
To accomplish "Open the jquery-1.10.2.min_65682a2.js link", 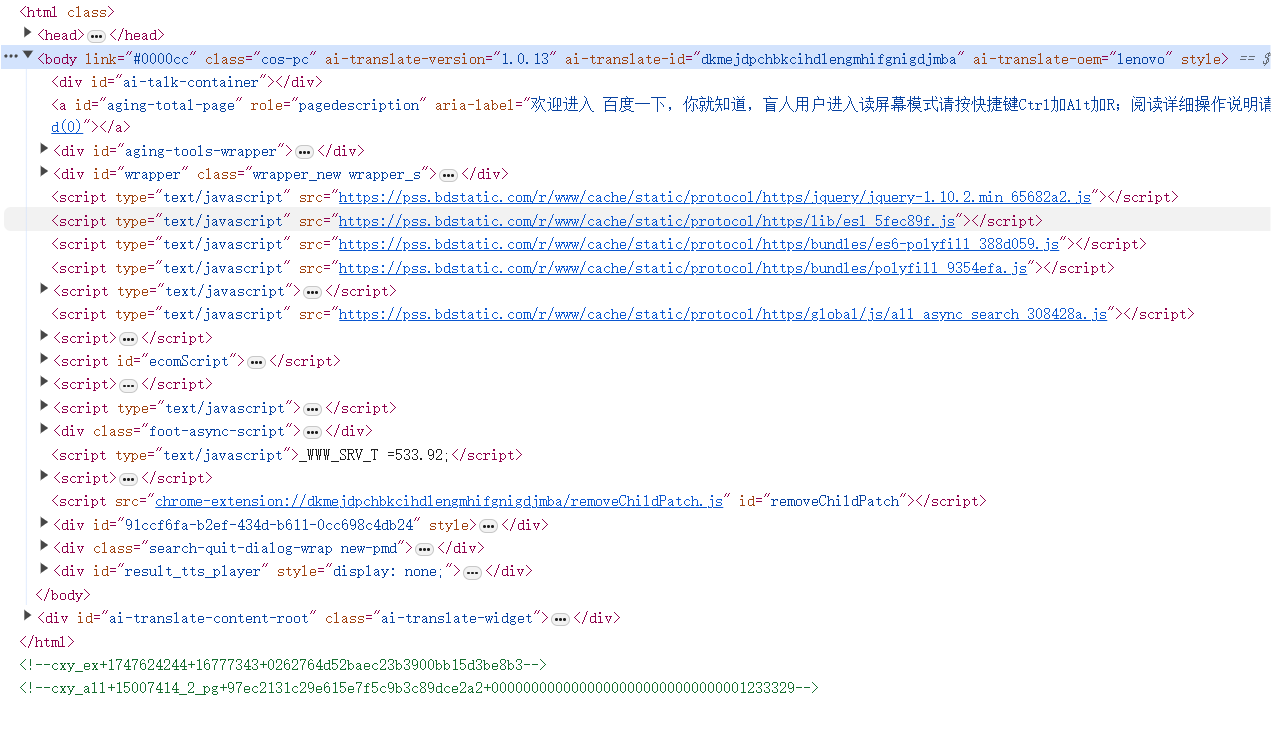I will click(x=715, y=197).
